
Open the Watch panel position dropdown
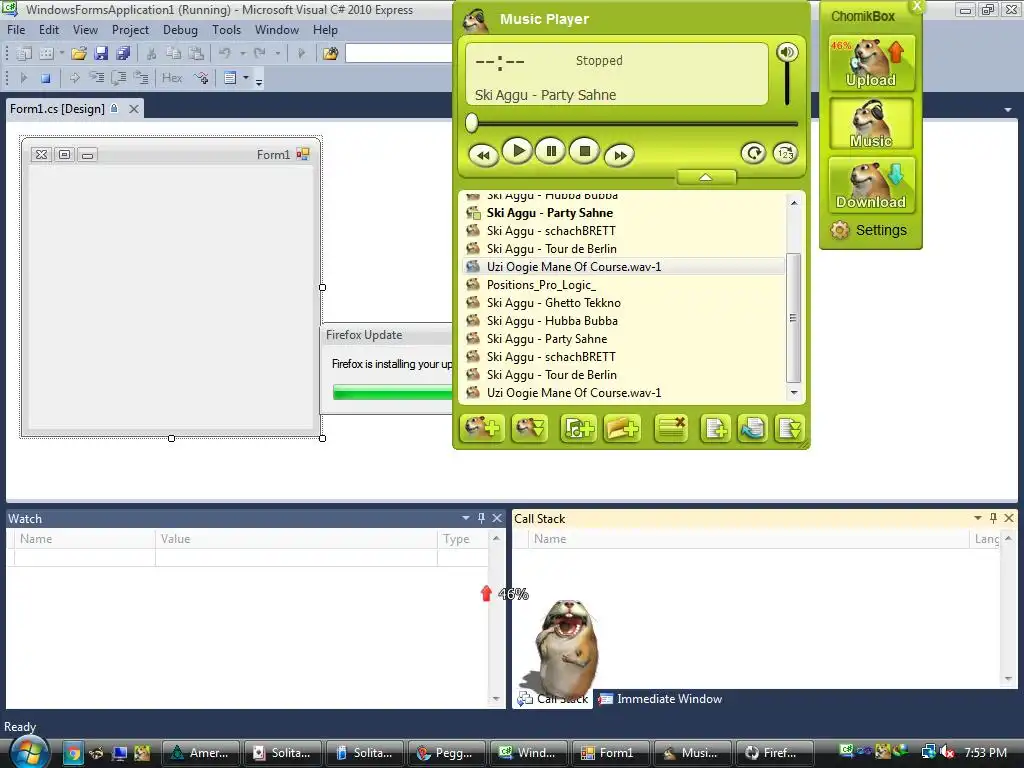click(x=466, y=518)
